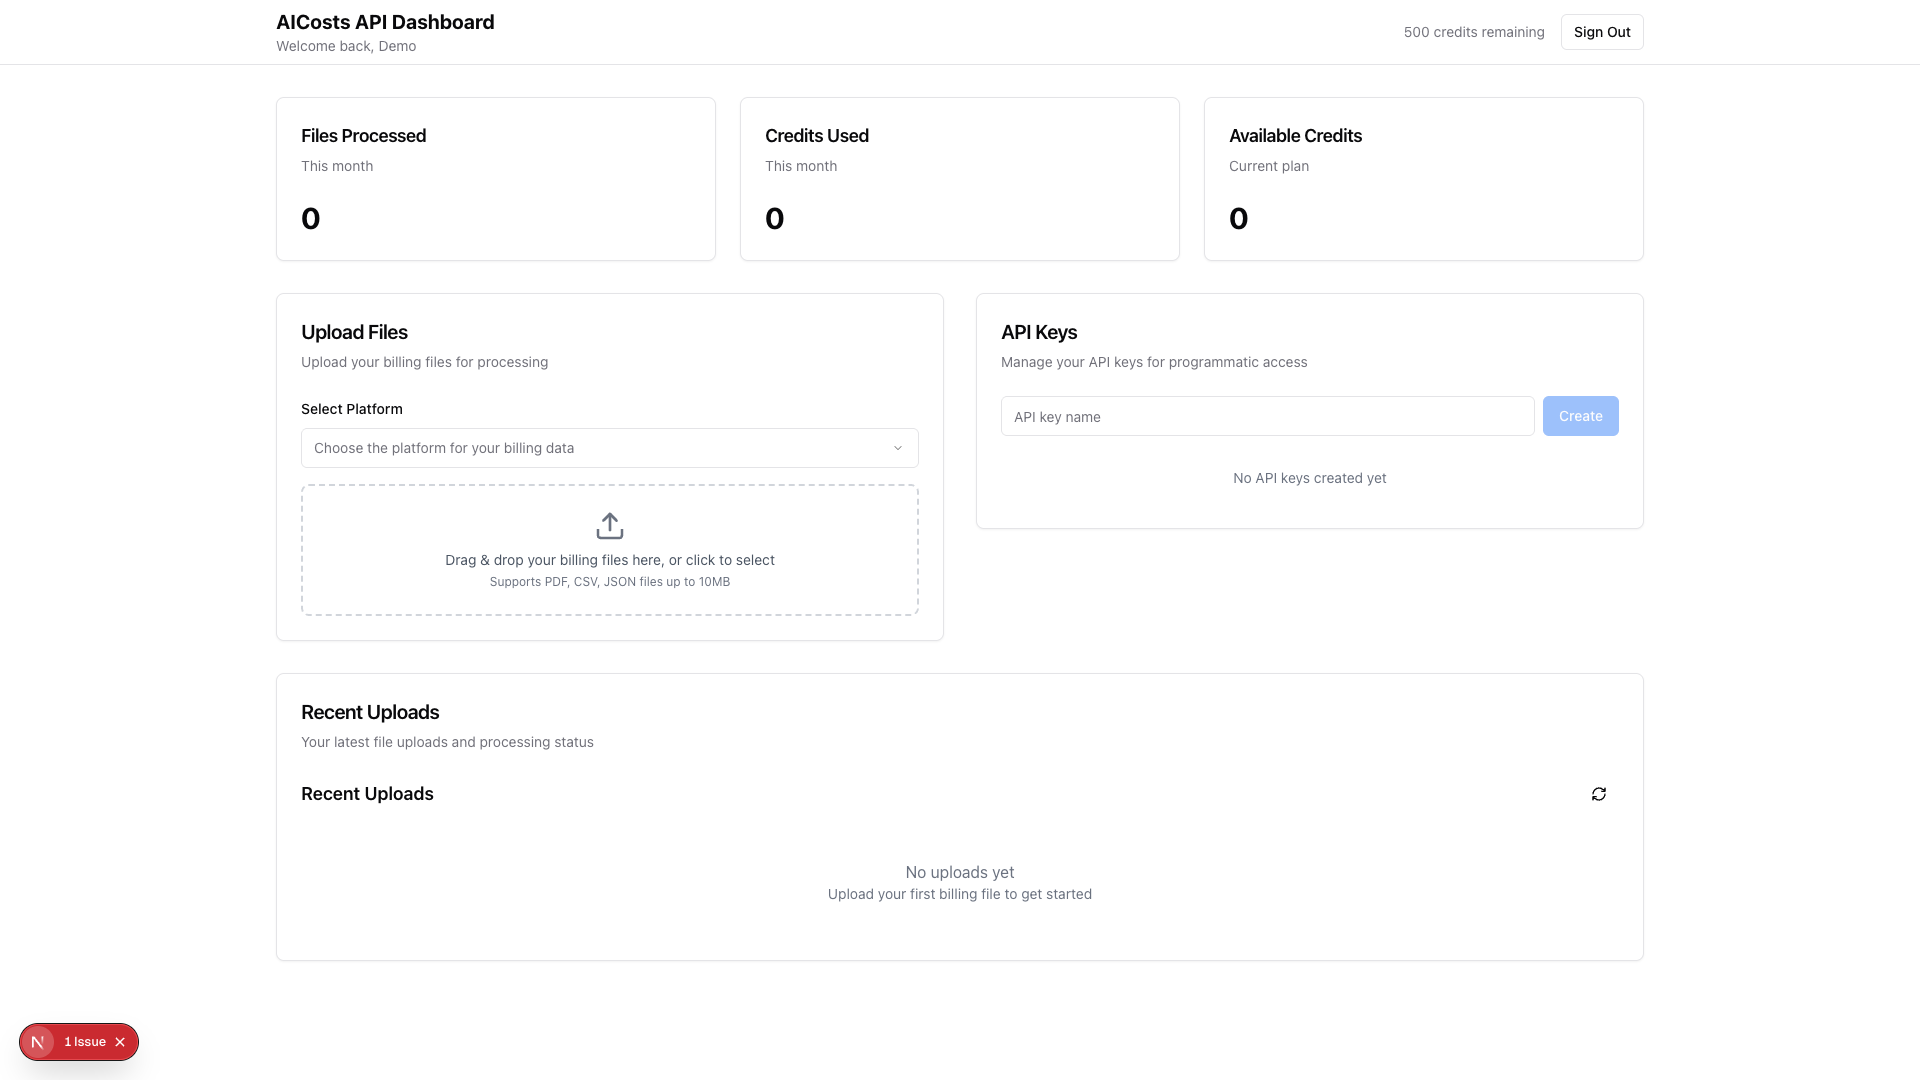
Task: Click the Upload Files section heading
Action: (354, 331)
